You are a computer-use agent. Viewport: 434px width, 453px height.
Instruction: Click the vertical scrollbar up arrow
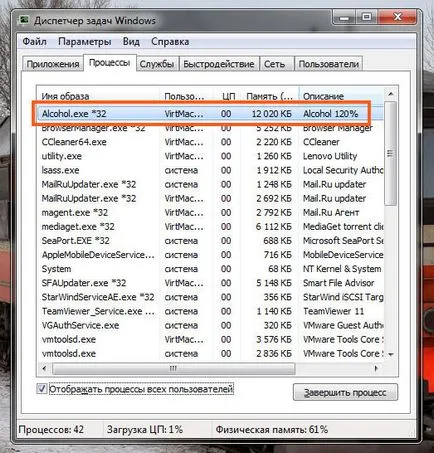pyautogui.click(x=391, y=95)
